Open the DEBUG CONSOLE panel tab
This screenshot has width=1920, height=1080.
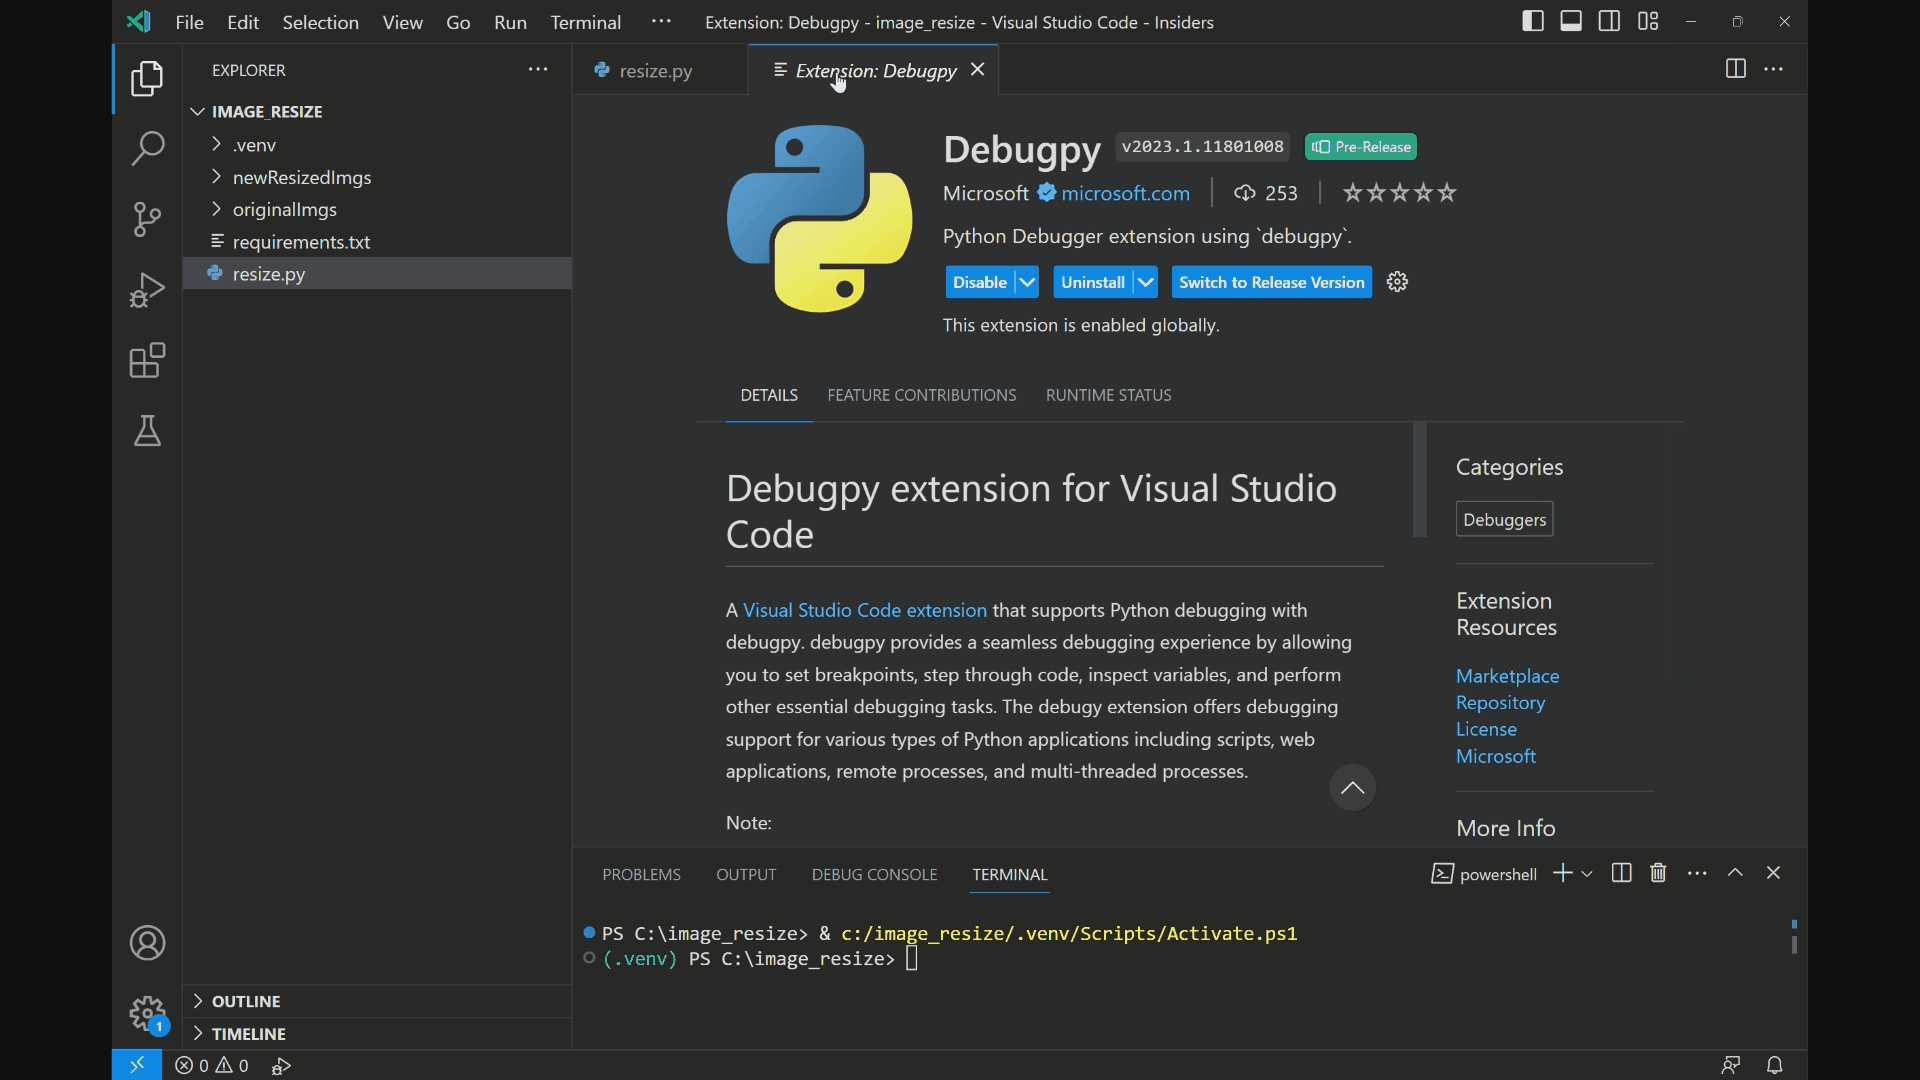pos(874,874)
